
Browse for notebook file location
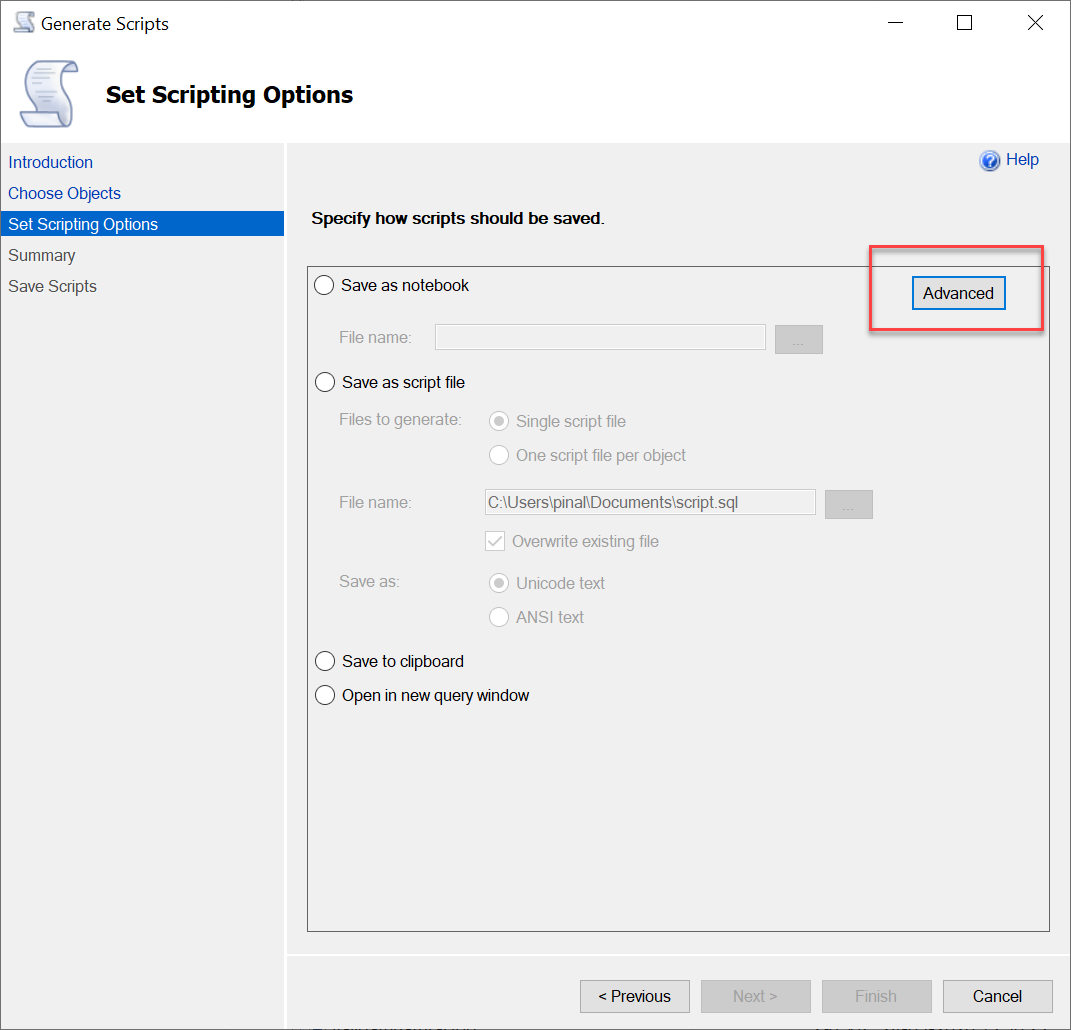pyautogui.click(x=798, y=339)
